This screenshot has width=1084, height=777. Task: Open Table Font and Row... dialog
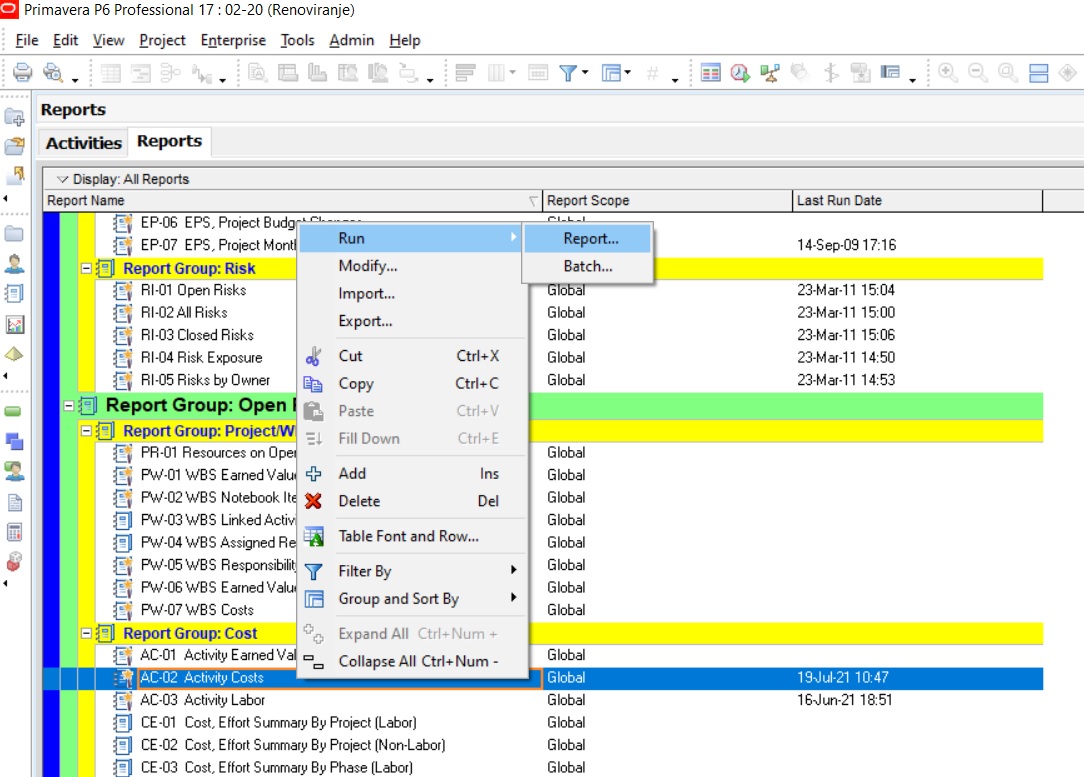tap(413, 536)
